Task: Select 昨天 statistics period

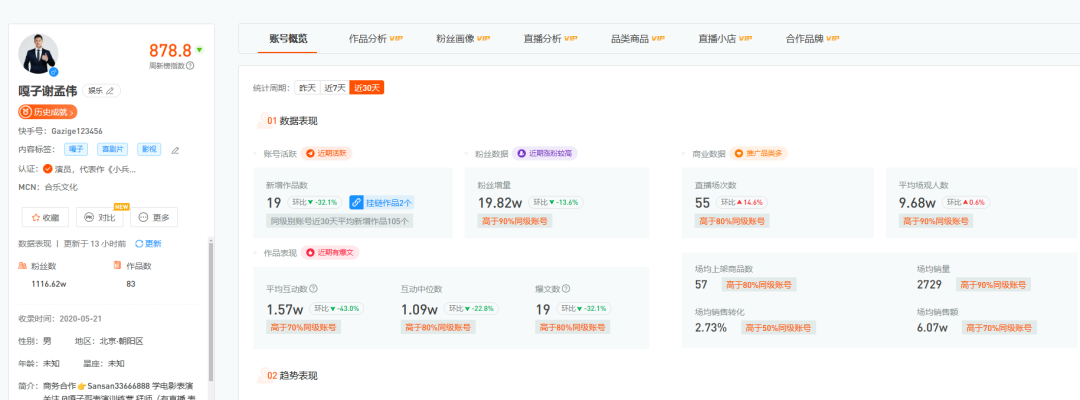Action: click(x=306, y=88)
